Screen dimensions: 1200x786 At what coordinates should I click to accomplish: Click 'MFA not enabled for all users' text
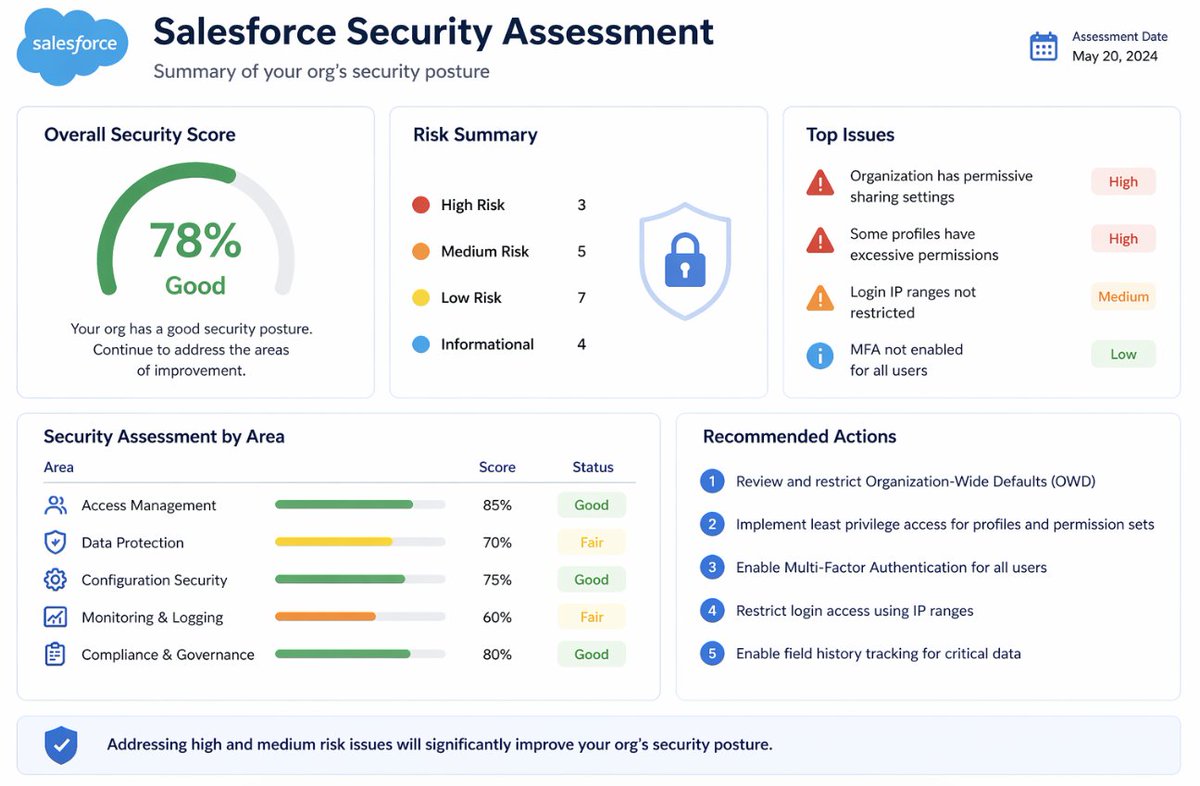pos(906,360)
